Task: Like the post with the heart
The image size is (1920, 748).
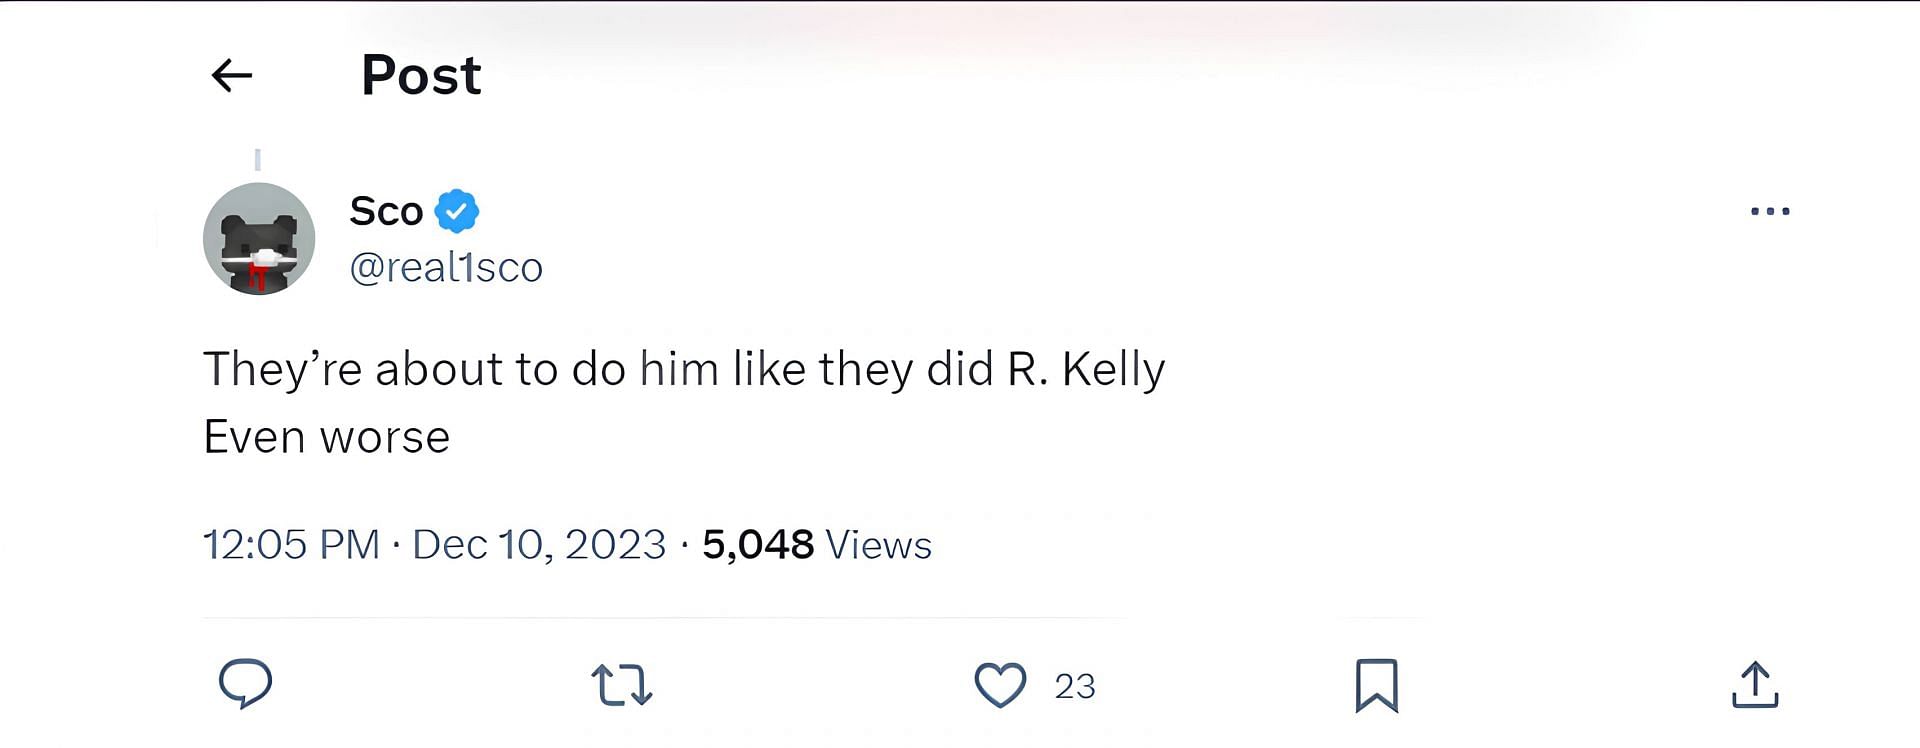Action: (1000, 686)
